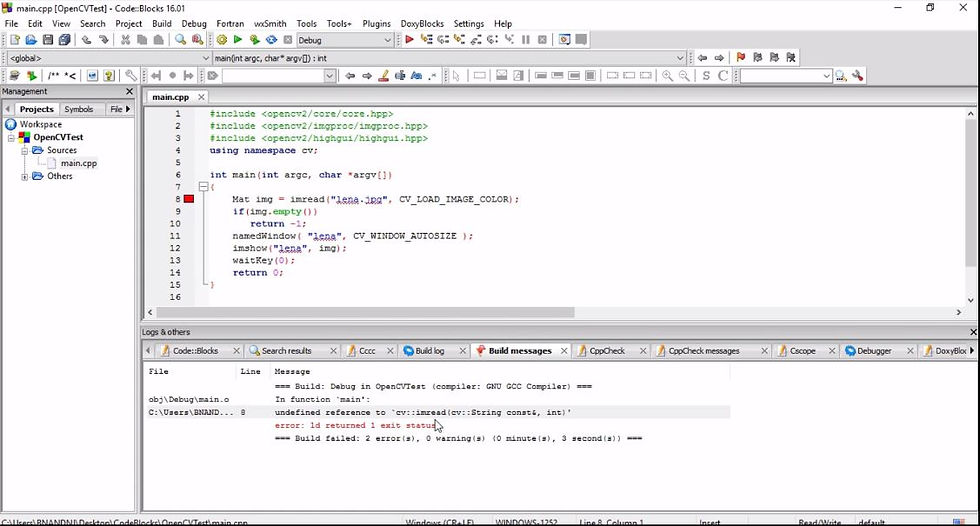Click the Break debugger pause icon
The image size is (980, 526).
tap(526, 39)
